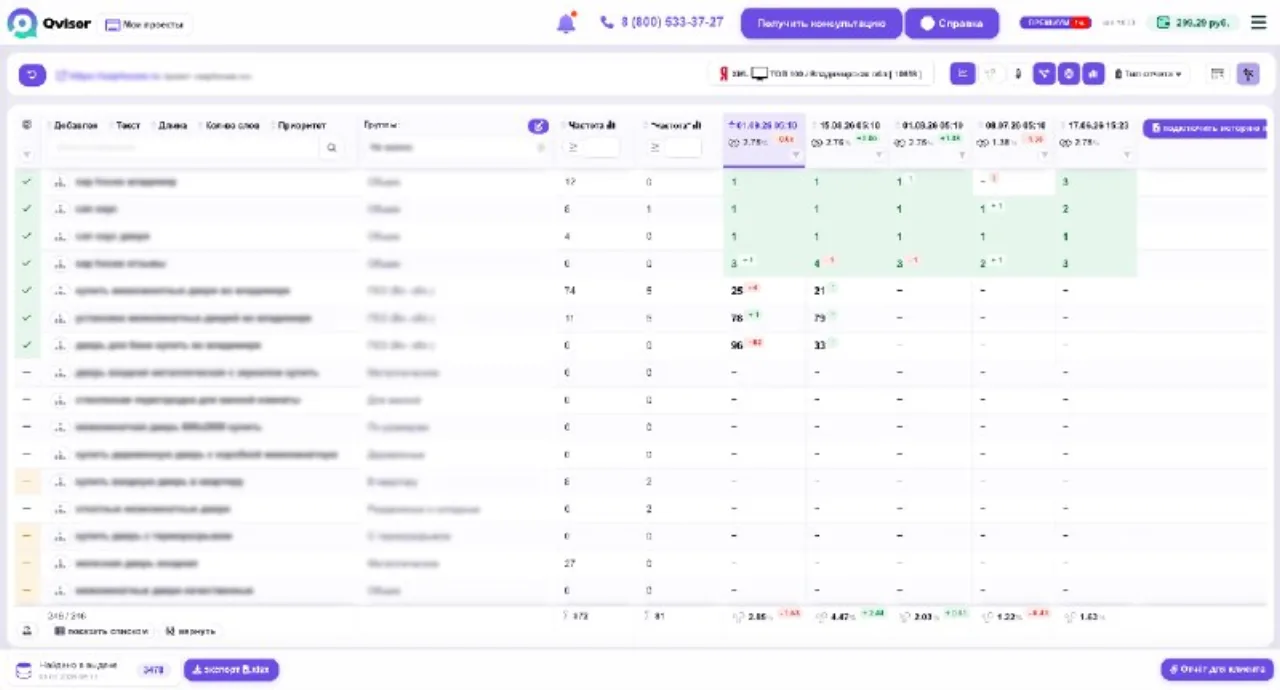1280x690 pixels.
Task: Click the purple circular icon in the toolbar
Action: click(1069, 74)
